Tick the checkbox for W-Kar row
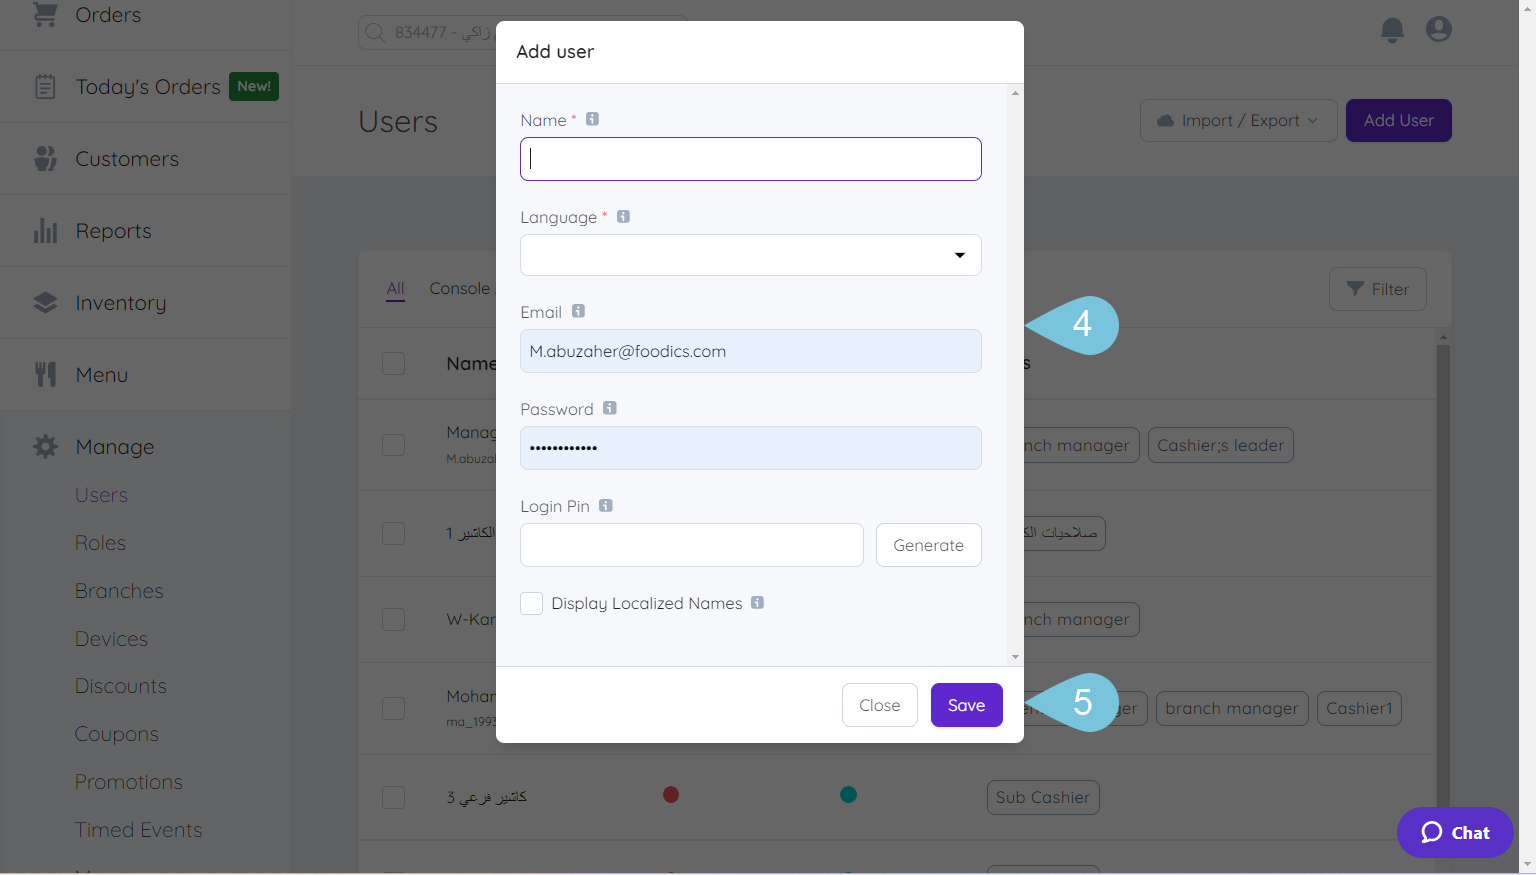Screen dimensions: 1536x875 [x=394, y=620]
